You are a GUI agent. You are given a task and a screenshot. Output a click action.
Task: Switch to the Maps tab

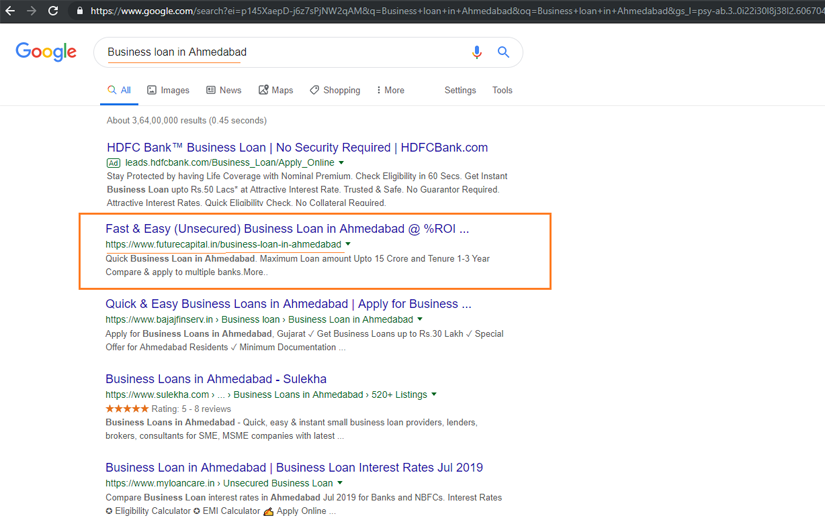(x=276, y=90)
